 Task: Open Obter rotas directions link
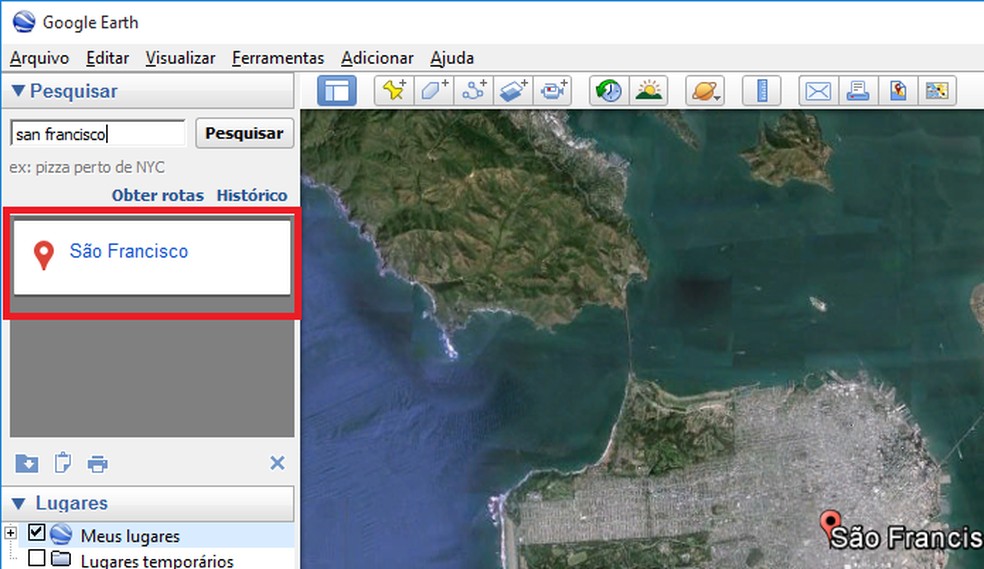point(158,195)
